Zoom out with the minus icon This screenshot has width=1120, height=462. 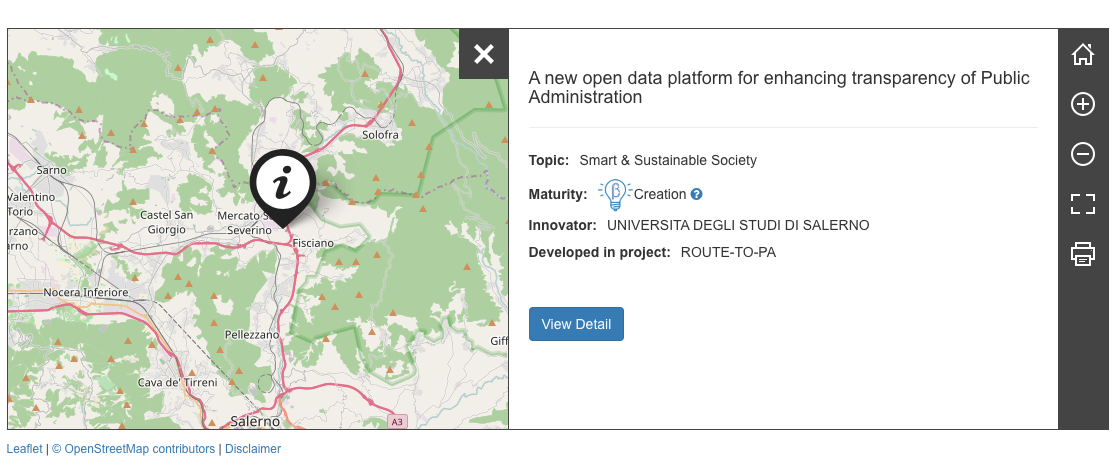[x=1082, y=154]
